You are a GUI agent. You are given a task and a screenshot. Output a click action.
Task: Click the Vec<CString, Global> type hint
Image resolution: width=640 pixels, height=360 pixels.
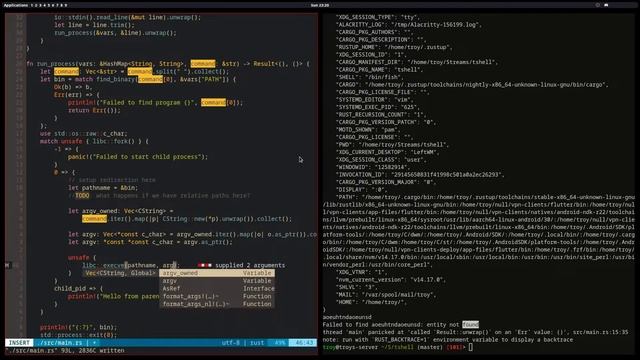tap(120, 273)
